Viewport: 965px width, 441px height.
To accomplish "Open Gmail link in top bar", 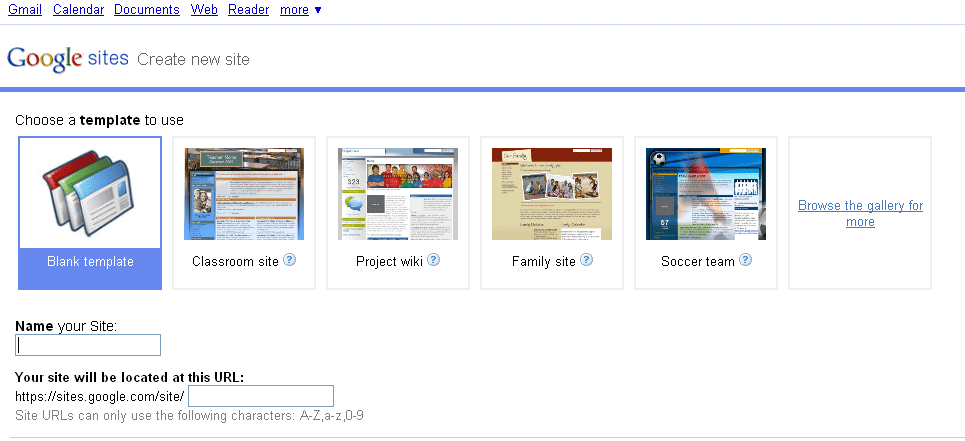I will coord(25,10).
